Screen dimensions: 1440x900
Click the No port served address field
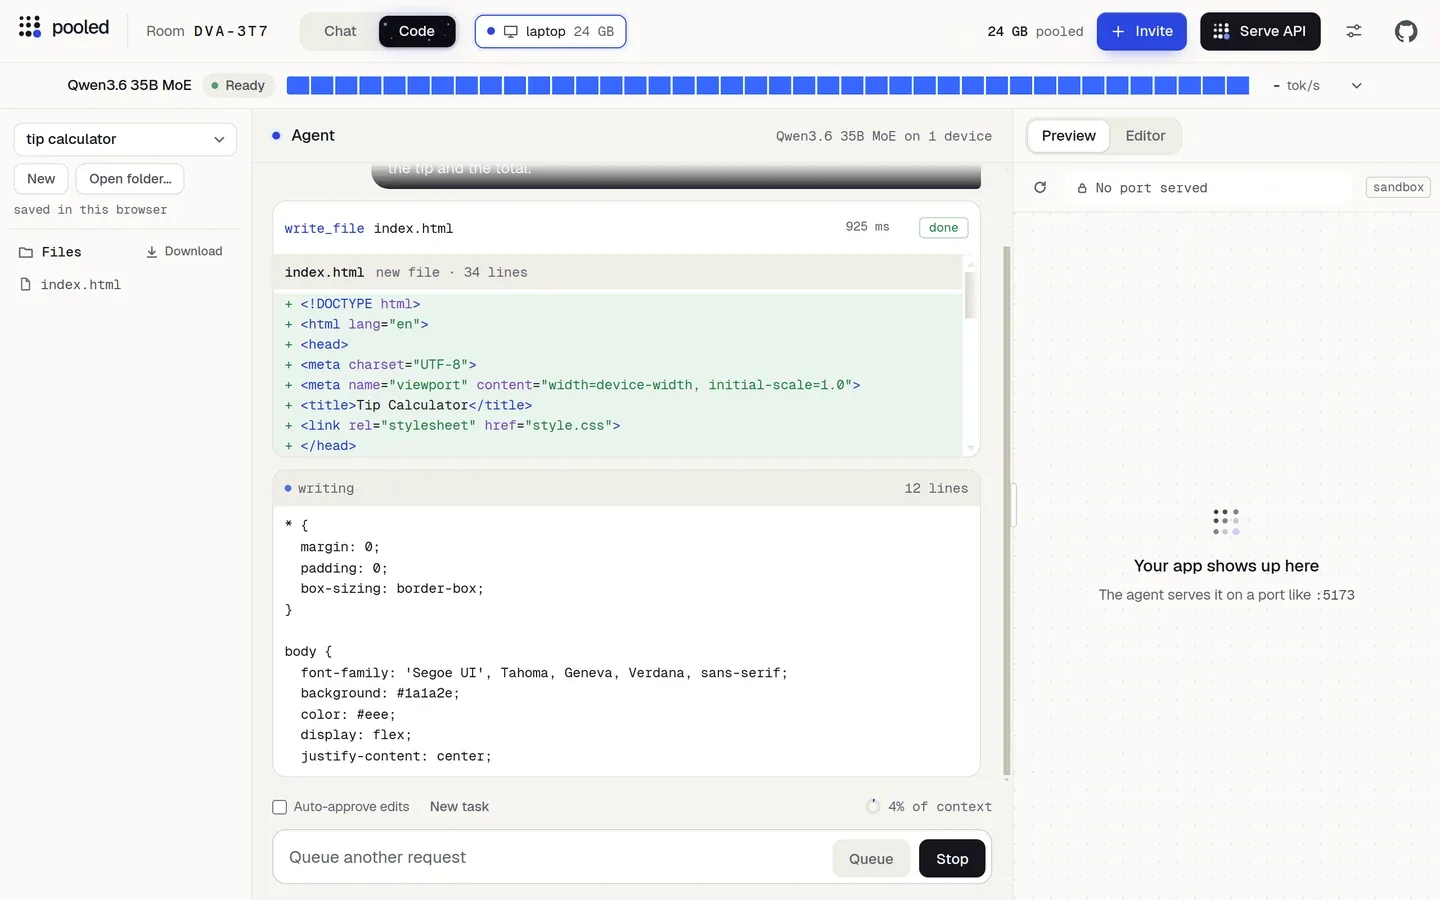coord(1208,188)
